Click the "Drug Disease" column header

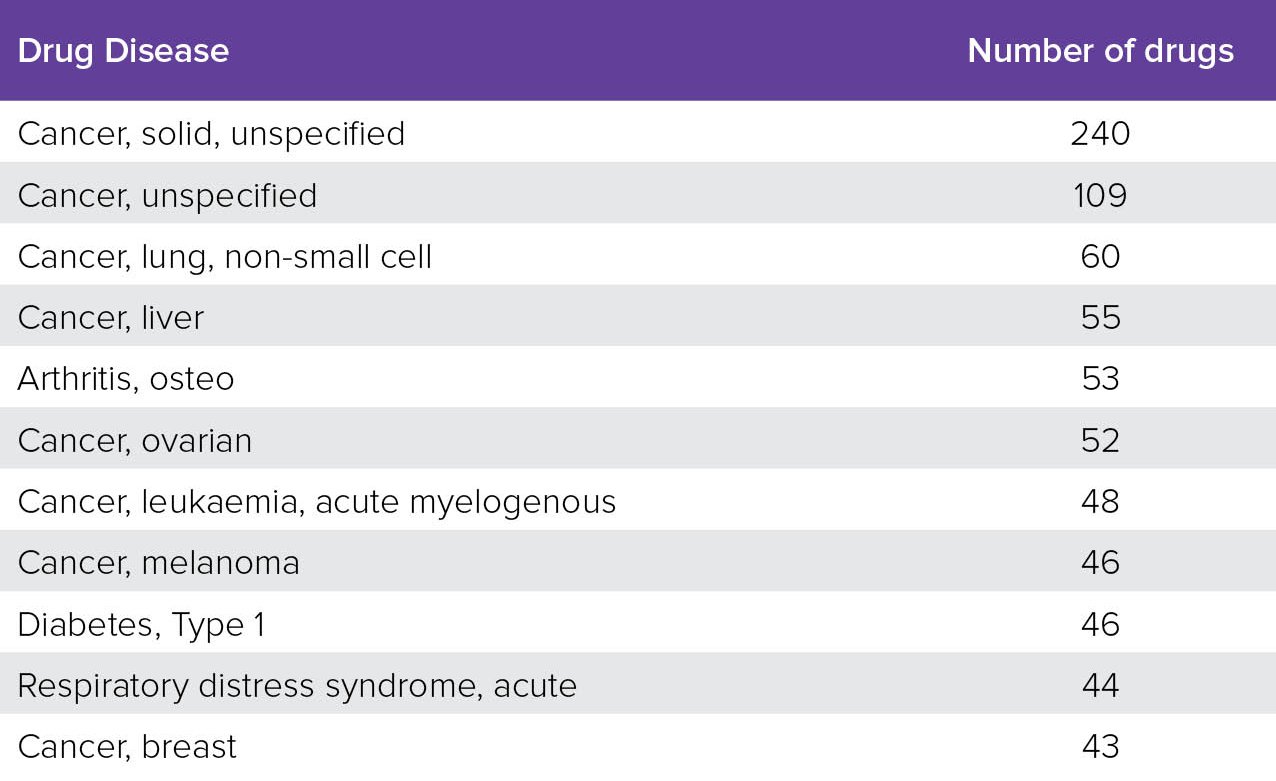click(x=123, y=51)
